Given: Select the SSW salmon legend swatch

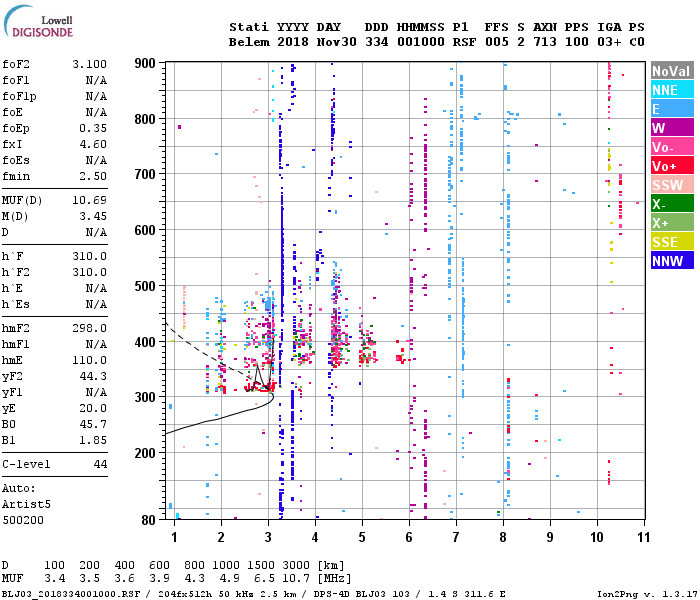Looking at the screenshot, I should [x=672, y=185].
